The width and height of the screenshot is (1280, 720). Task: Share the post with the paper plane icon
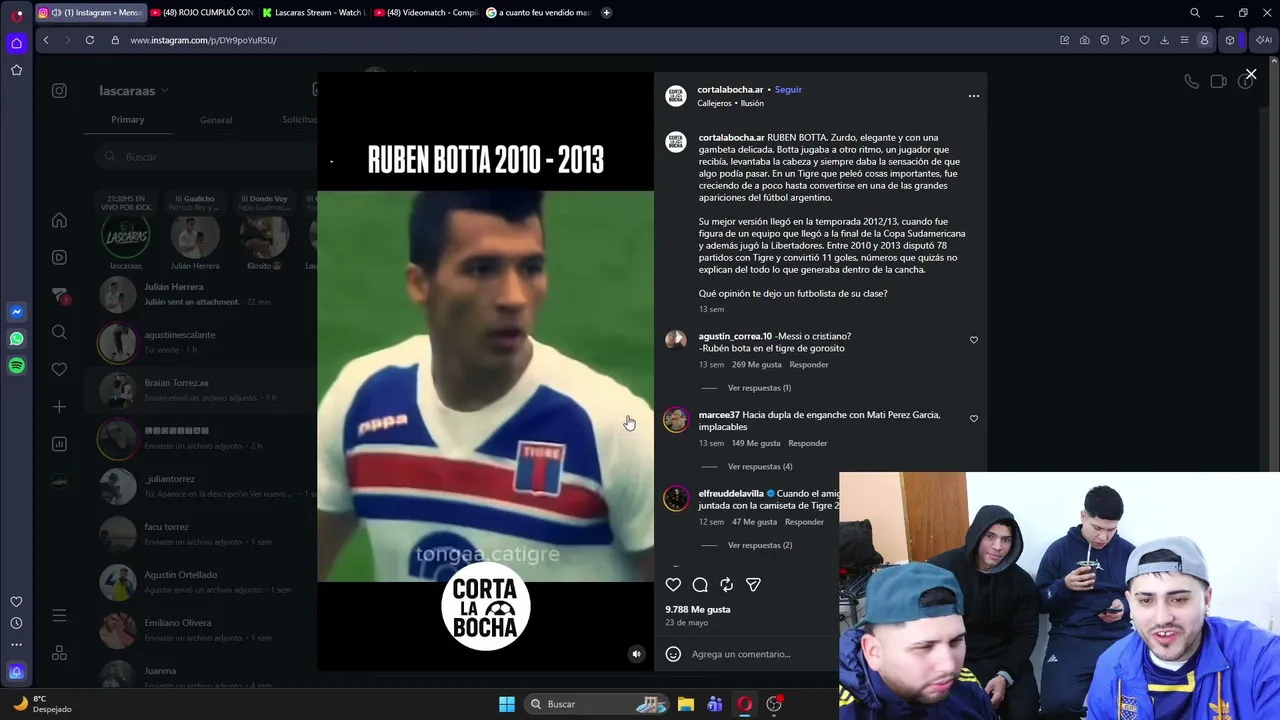754,585
